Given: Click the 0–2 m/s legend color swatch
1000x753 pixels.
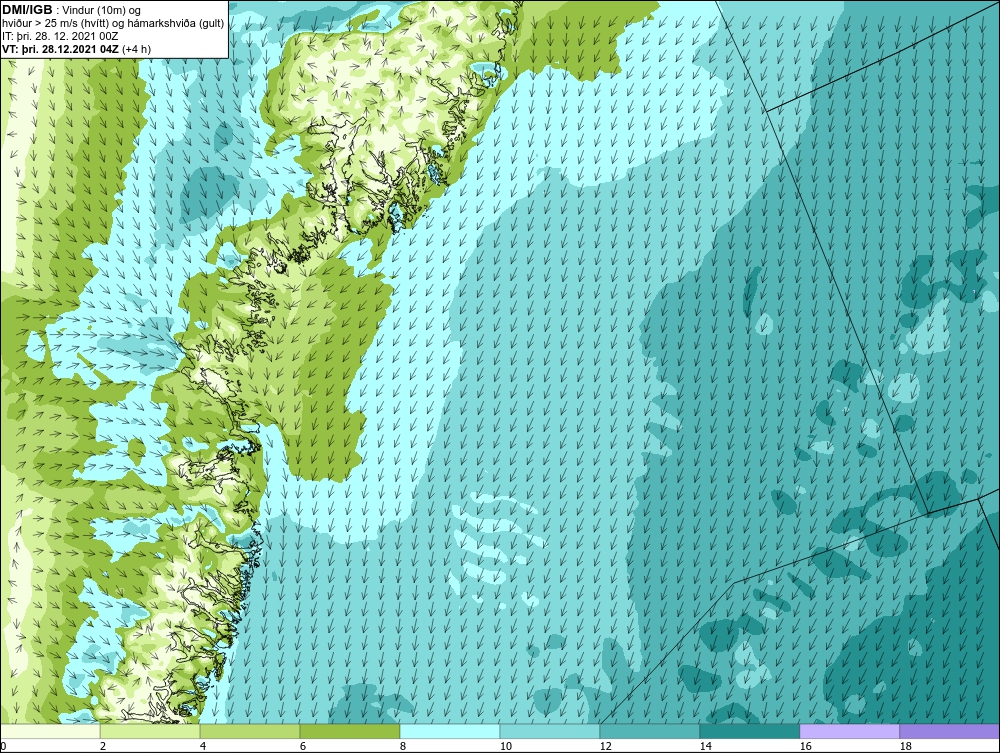Looking at the screenshot, I should (x=50, y=731).
